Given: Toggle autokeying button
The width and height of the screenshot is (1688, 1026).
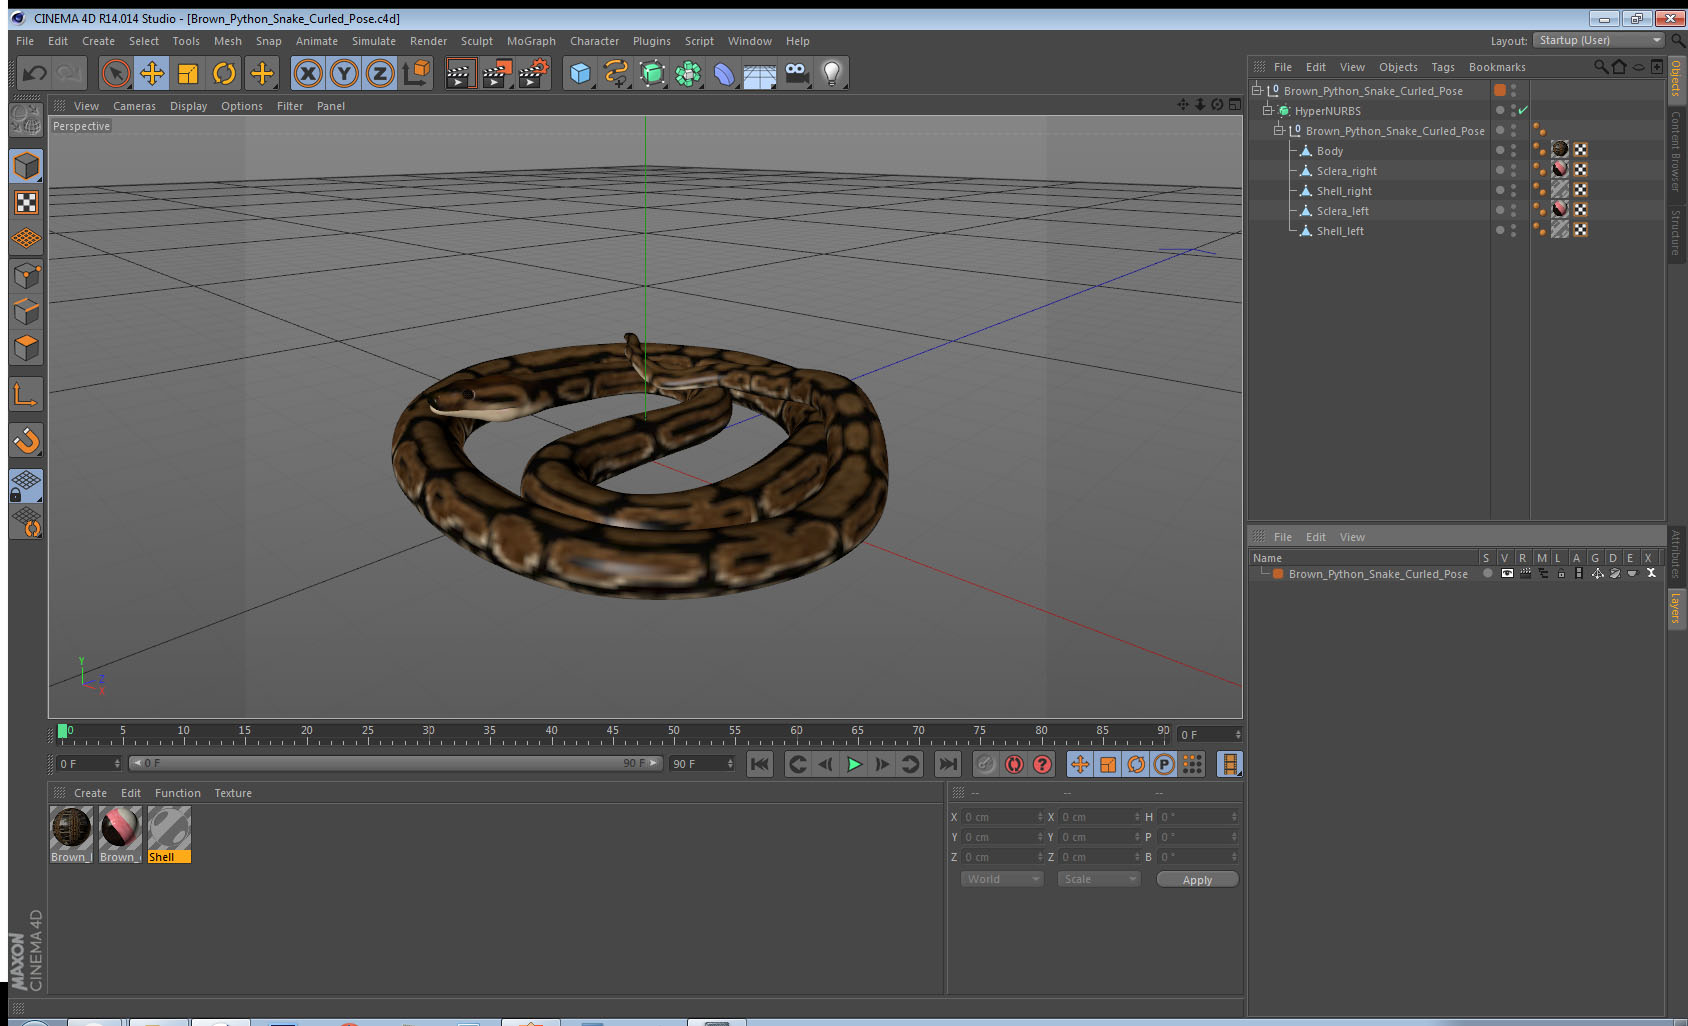Looking at the screenshot, I should [x=1014, y=764].
